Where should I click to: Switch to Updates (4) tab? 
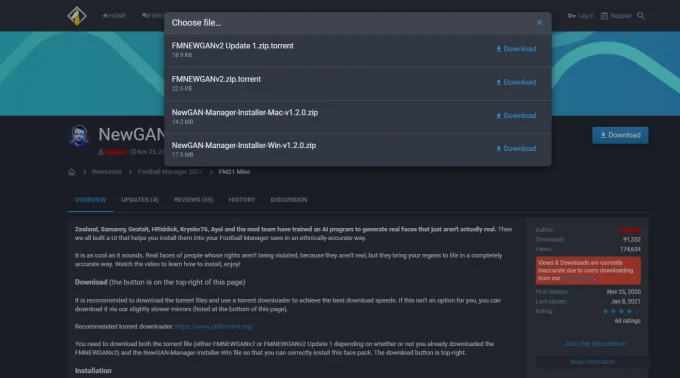(x=140, y=200)
